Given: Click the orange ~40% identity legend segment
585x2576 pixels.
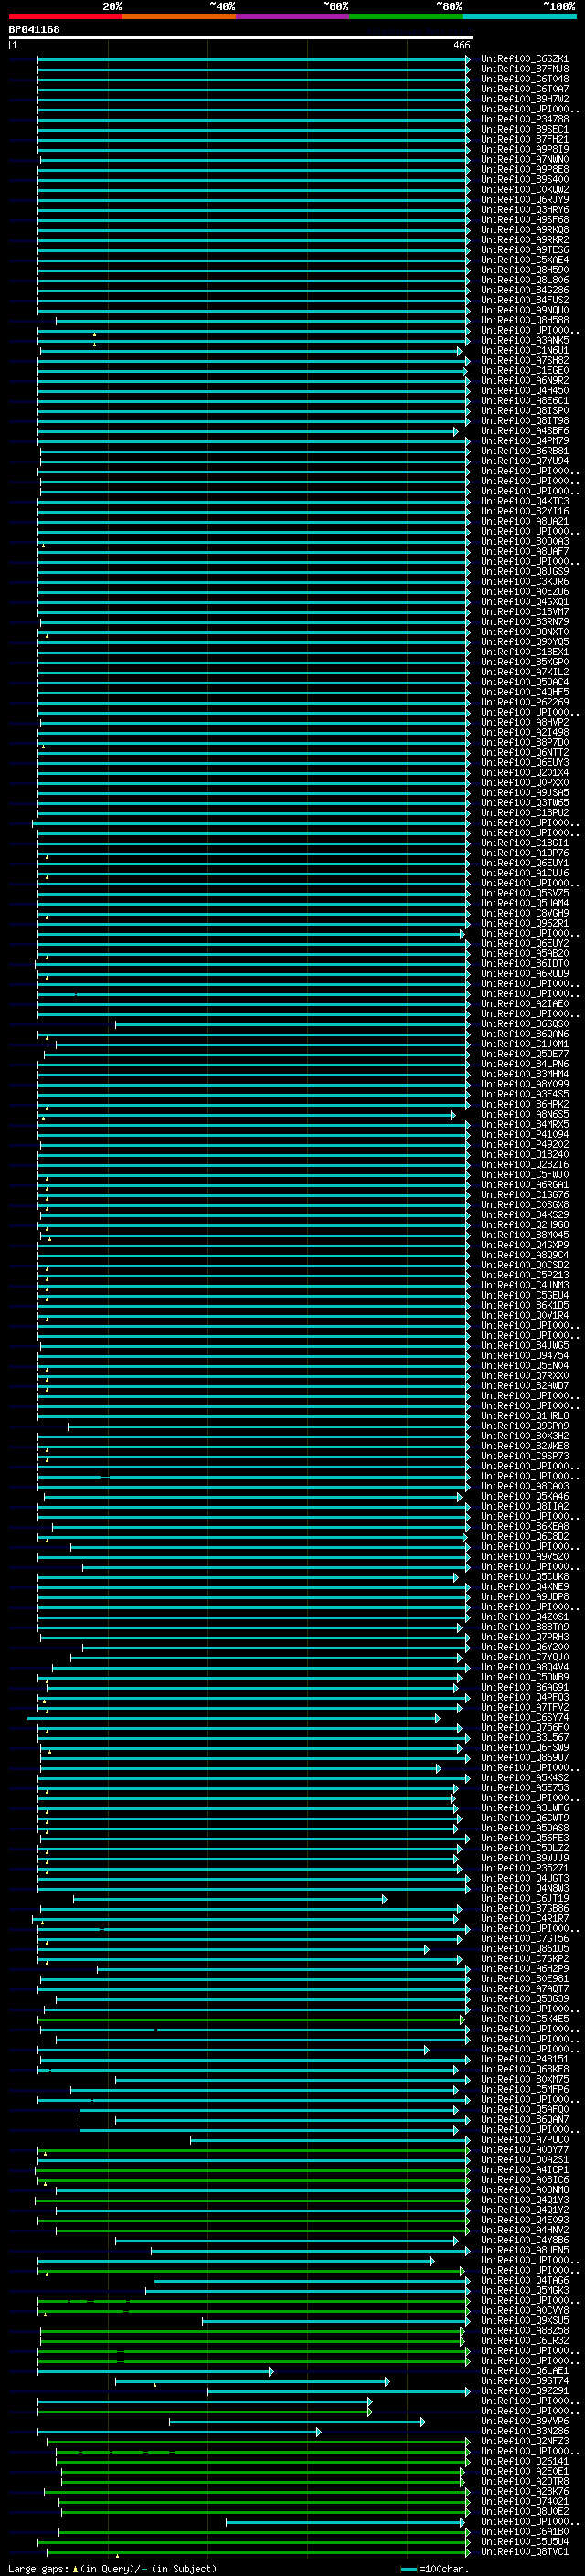Looking at the screenshot, I should (x=179, y=16).
